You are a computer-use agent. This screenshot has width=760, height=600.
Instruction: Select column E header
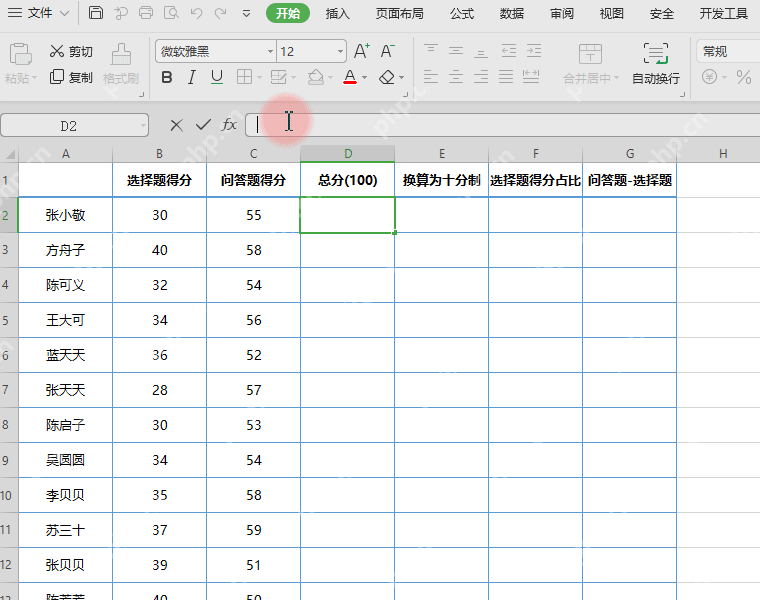tap(442, 154)
